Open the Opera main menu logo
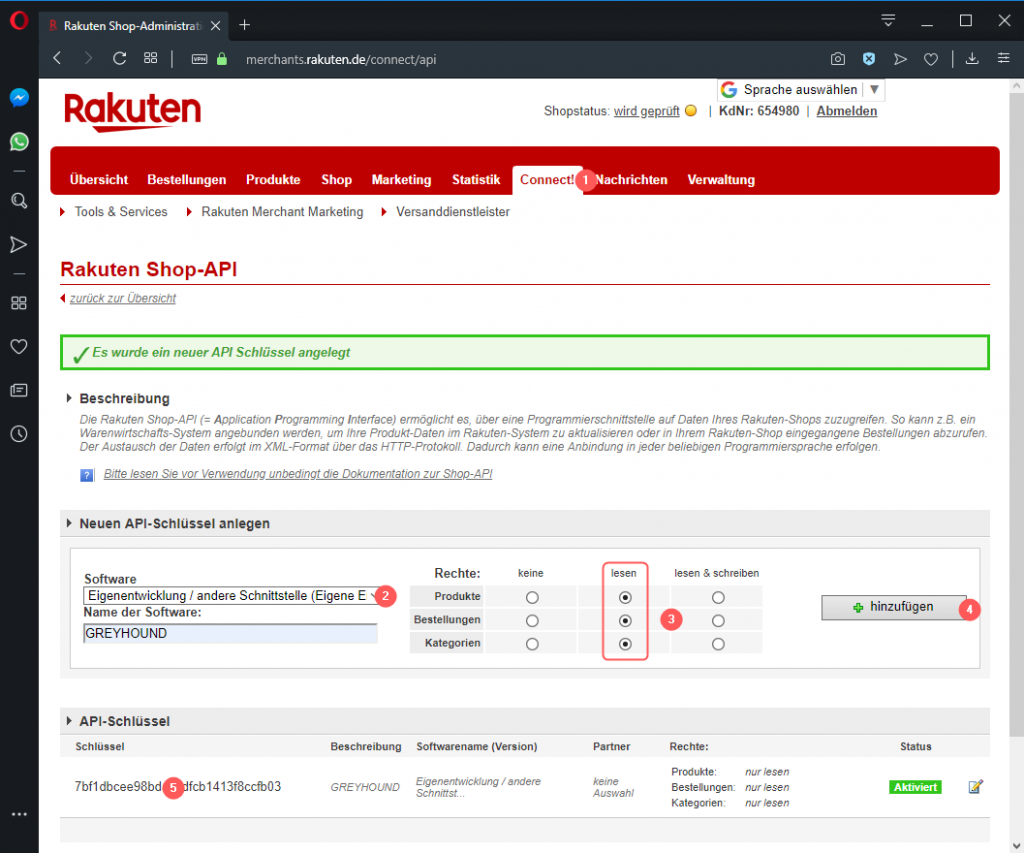 click(19, 21)
